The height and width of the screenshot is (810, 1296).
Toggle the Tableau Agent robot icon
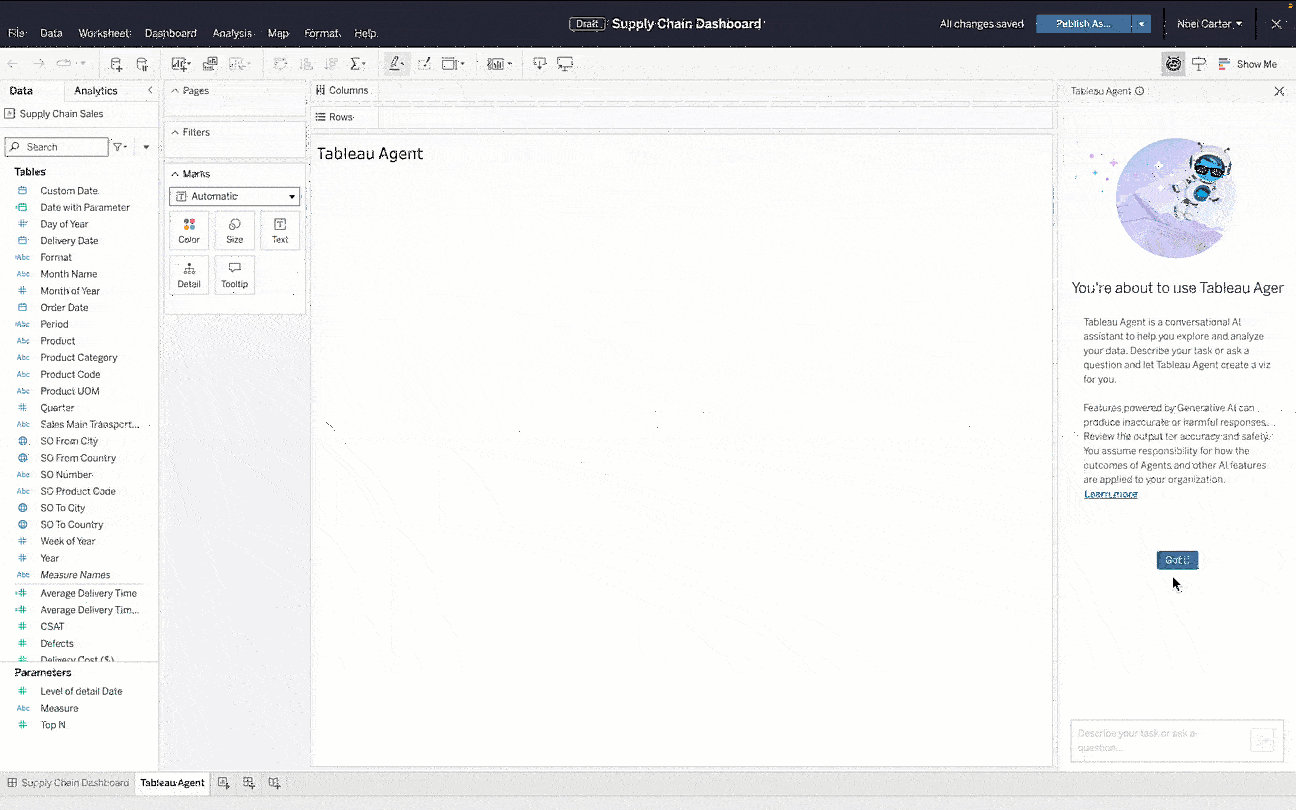pyautogui.click(x=1173, y=64)
